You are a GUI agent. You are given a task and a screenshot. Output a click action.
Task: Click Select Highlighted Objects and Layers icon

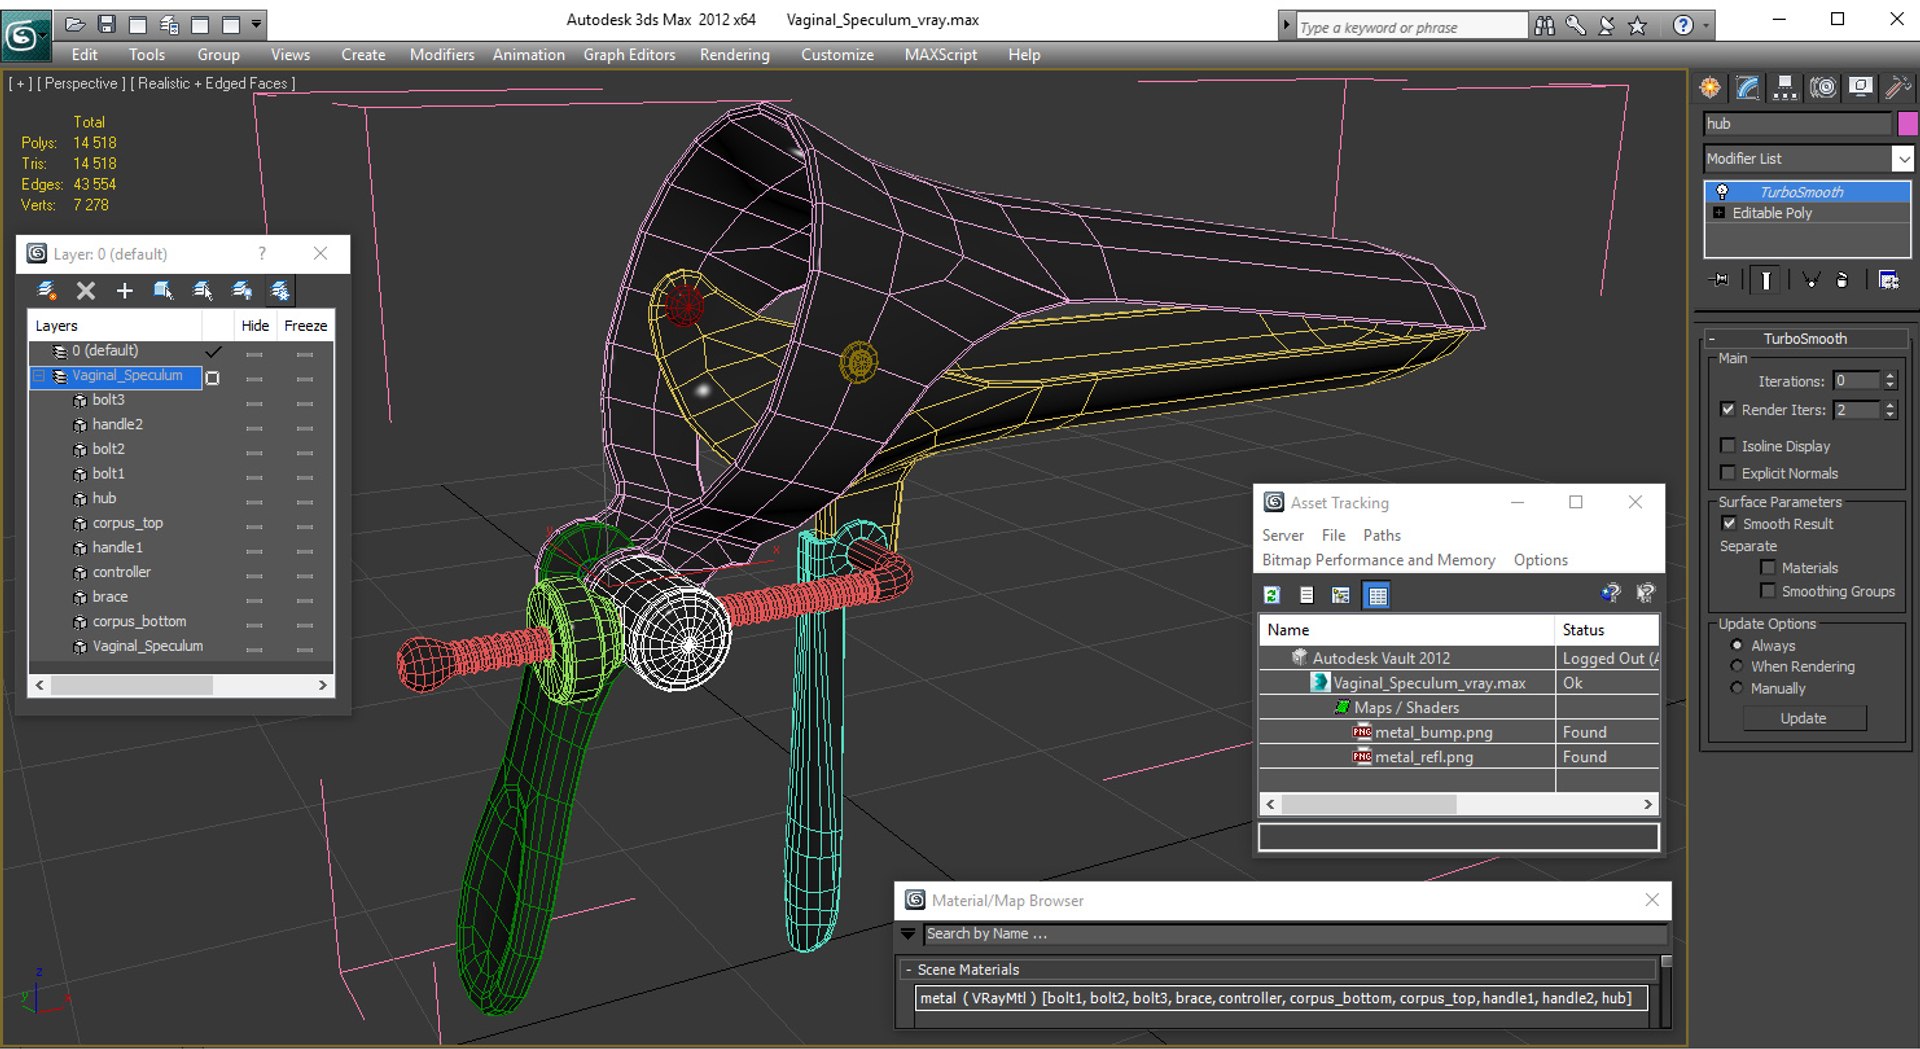tap(163, 291)
